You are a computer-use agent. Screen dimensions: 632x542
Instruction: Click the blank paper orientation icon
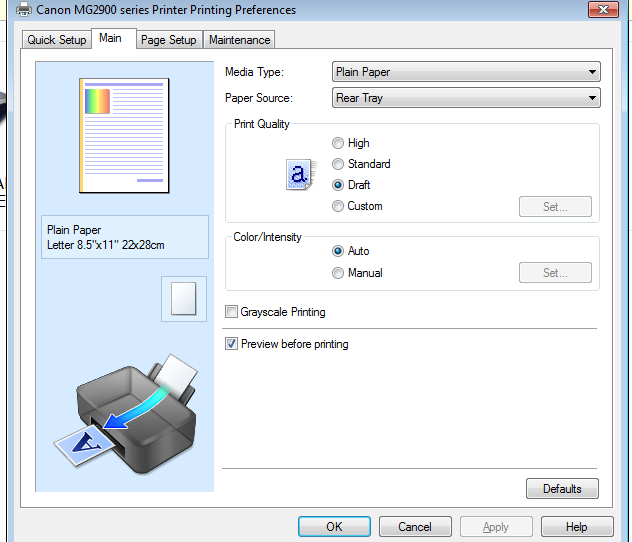click(184, 299)
